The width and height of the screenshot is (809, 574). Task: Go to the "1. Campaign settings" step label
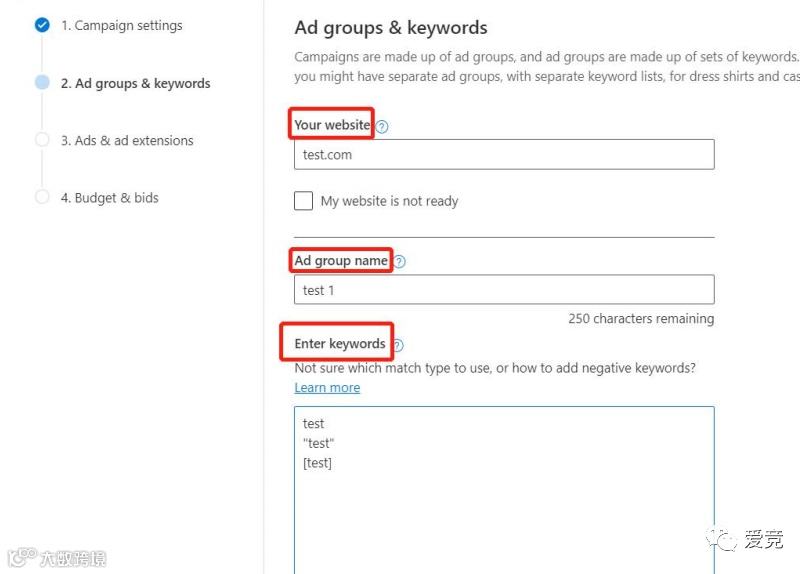pos(121,26)
